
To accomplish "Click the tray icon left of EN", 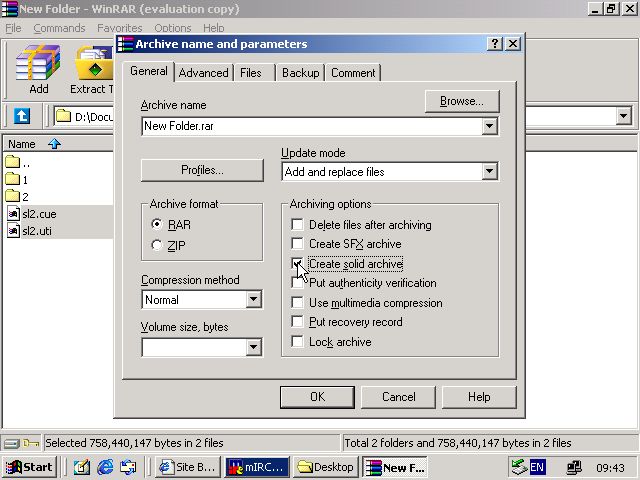I will coord(520,467).
